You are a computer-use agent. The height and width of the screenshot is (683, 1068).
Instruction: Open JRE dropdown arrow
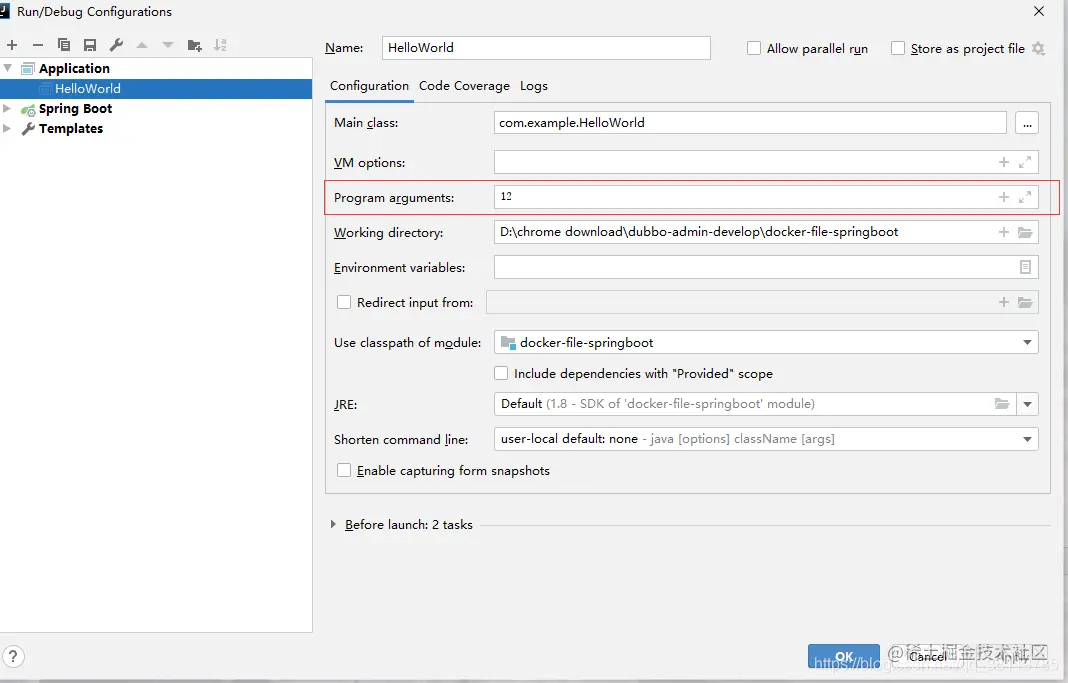(x=1027, y=404)
